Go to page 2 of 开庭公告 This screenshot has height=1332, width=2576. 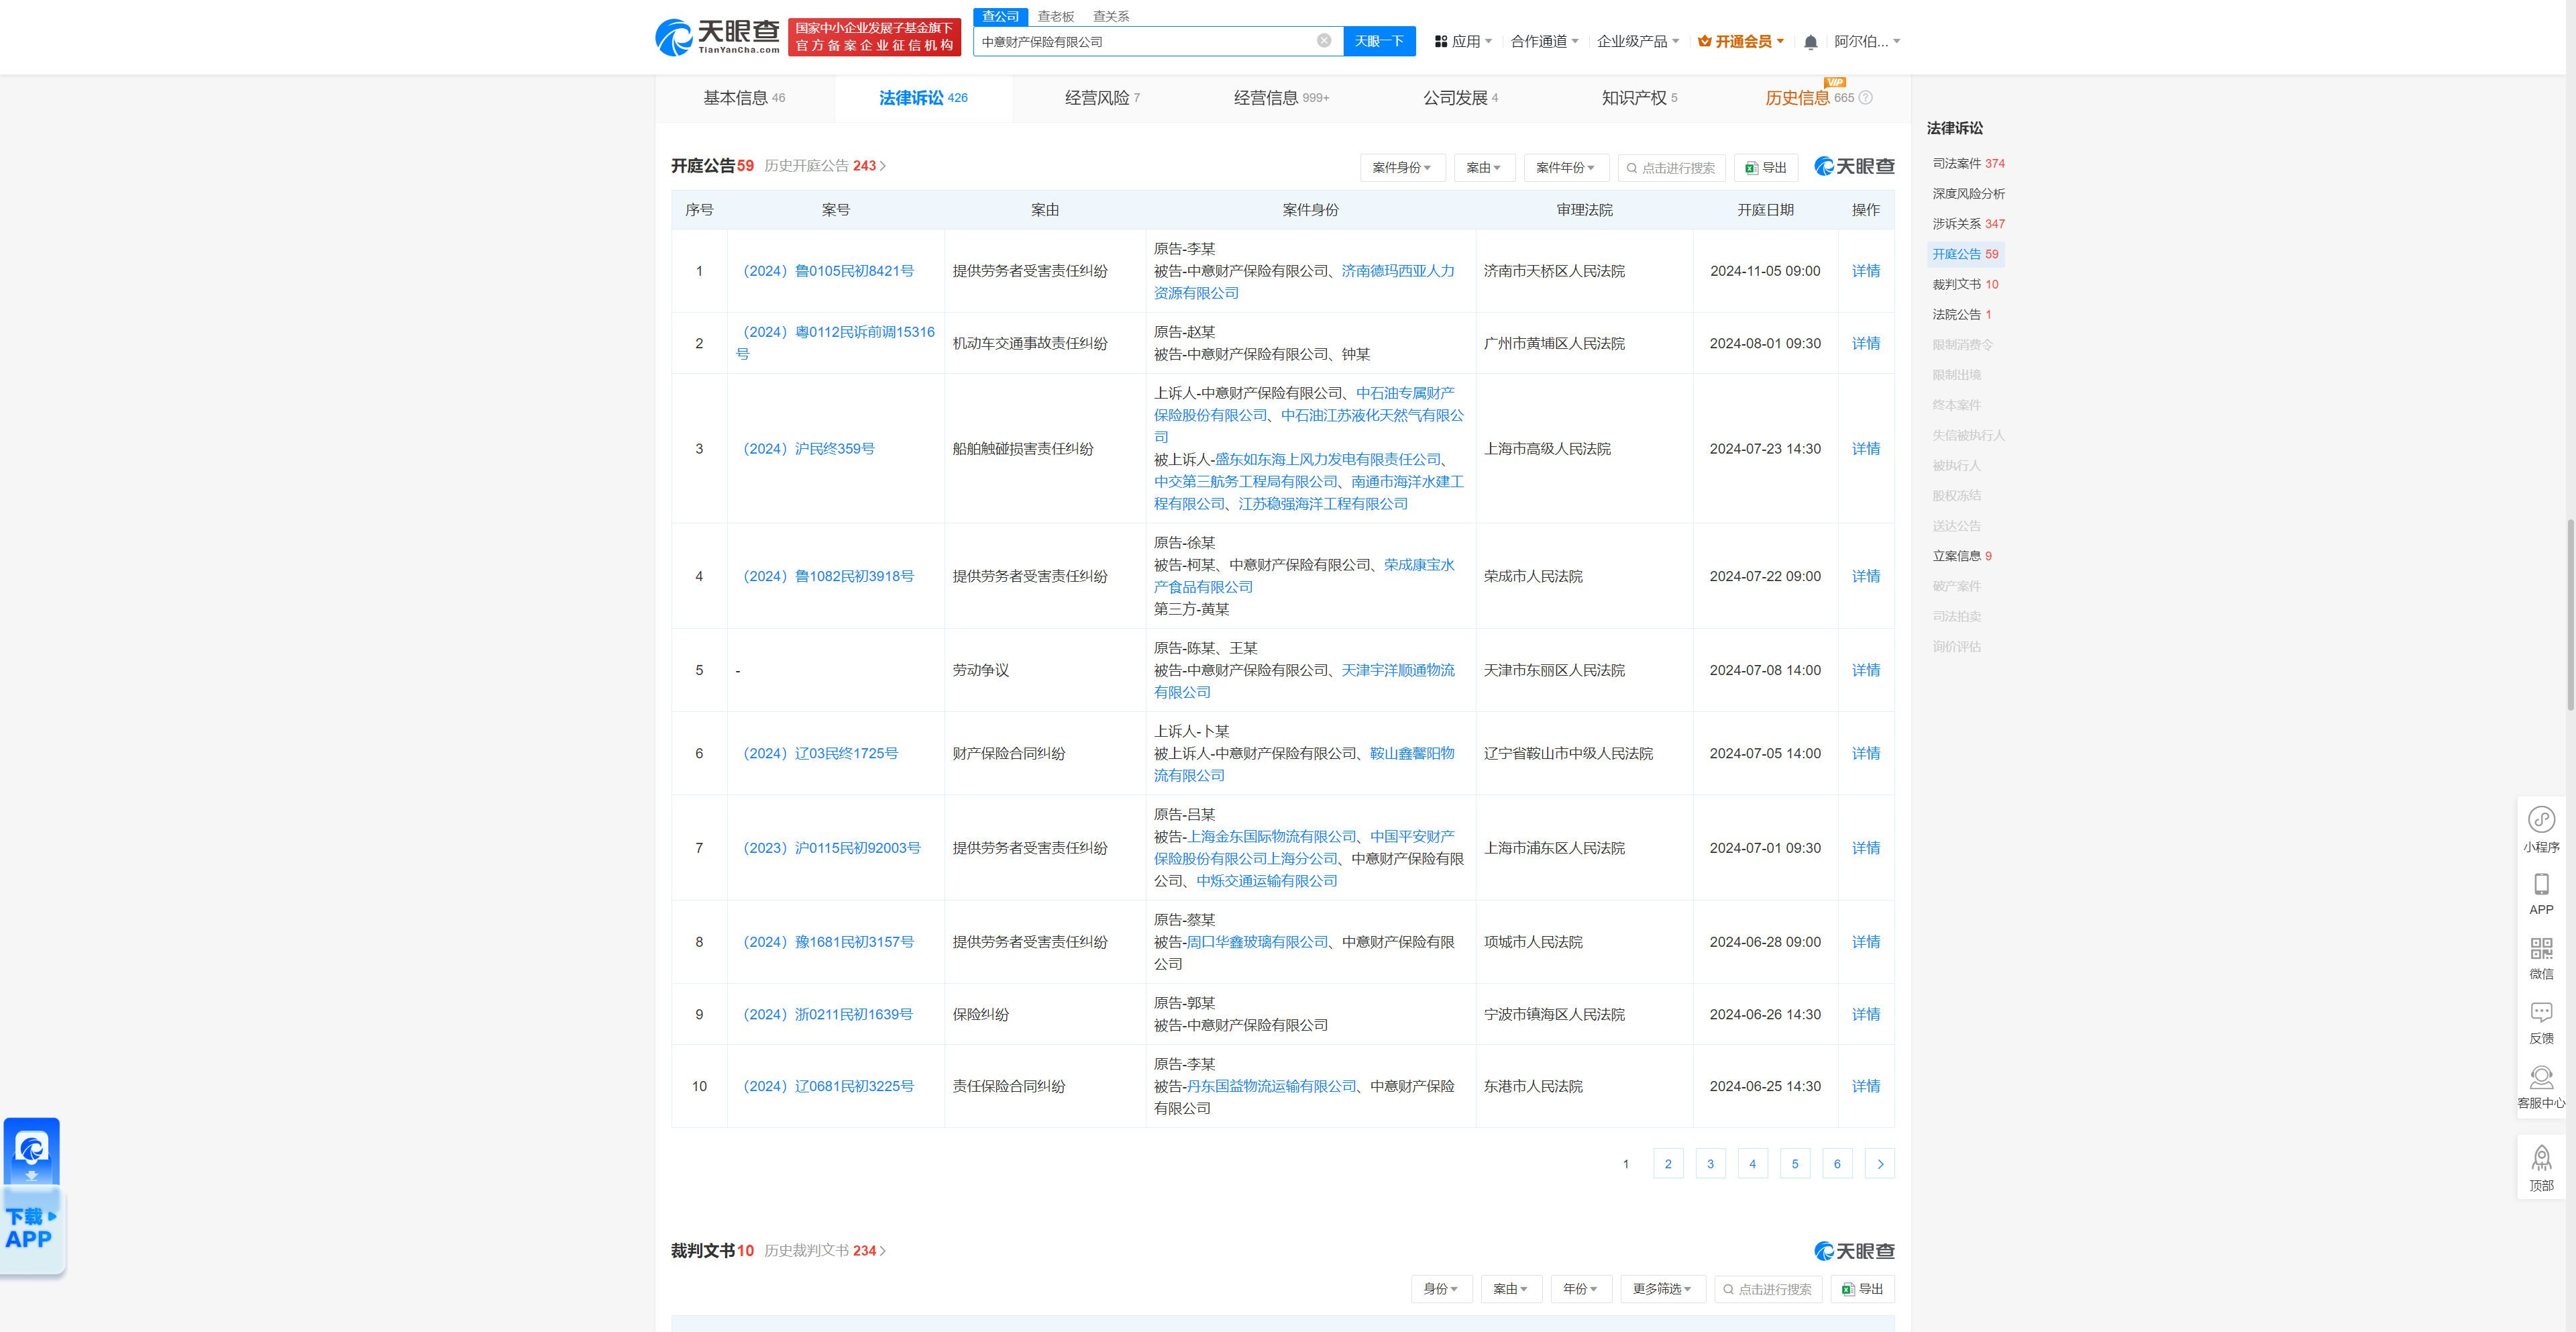click(1668, 1164)
